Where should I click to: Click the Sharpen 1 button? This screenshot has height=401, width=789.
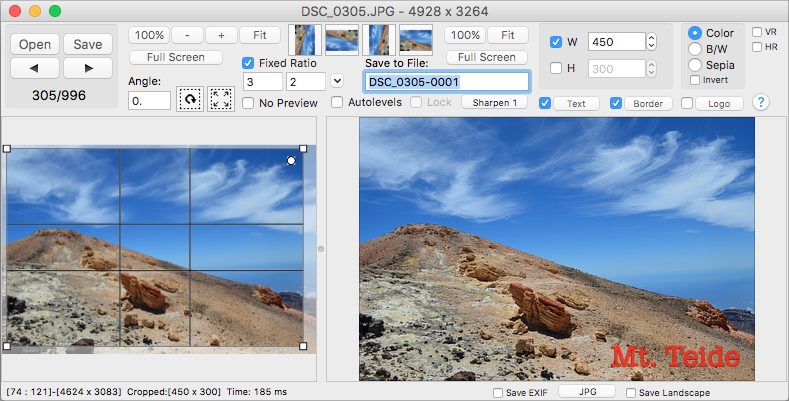pyautogui.click(x=495, y=103)
